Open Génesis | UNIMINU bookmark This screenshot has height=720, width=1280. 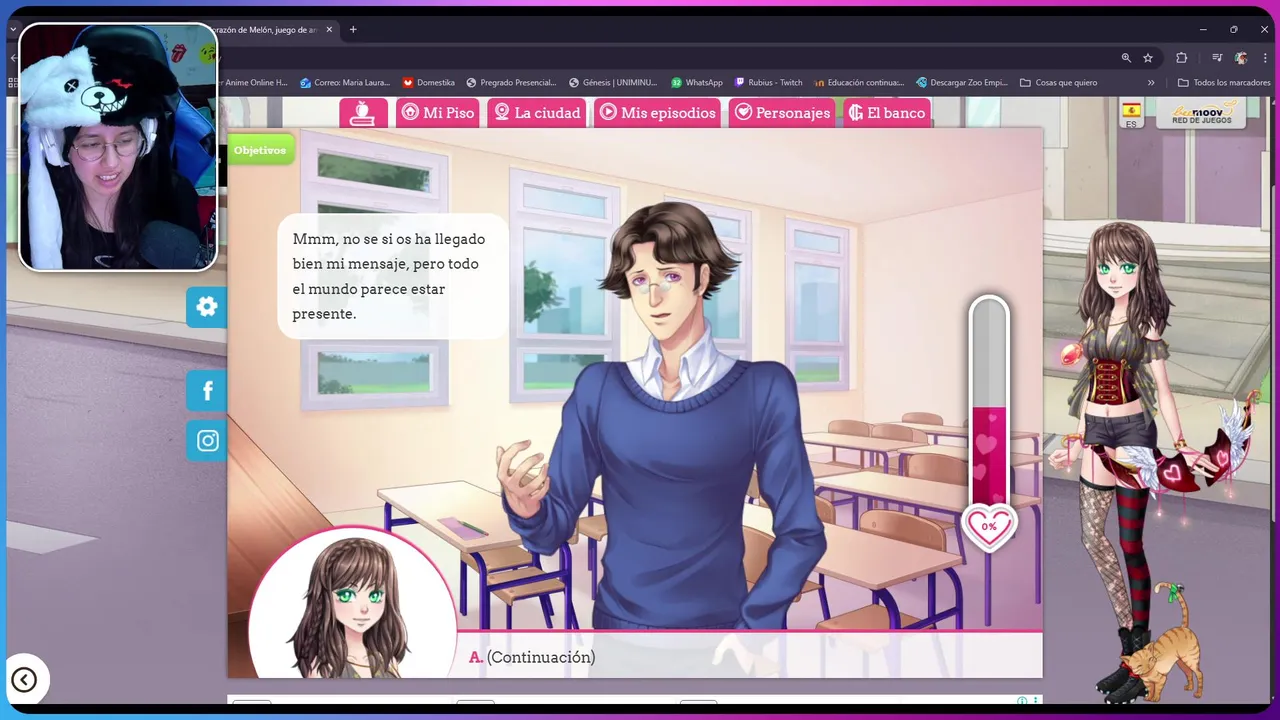tap(613, 83)
